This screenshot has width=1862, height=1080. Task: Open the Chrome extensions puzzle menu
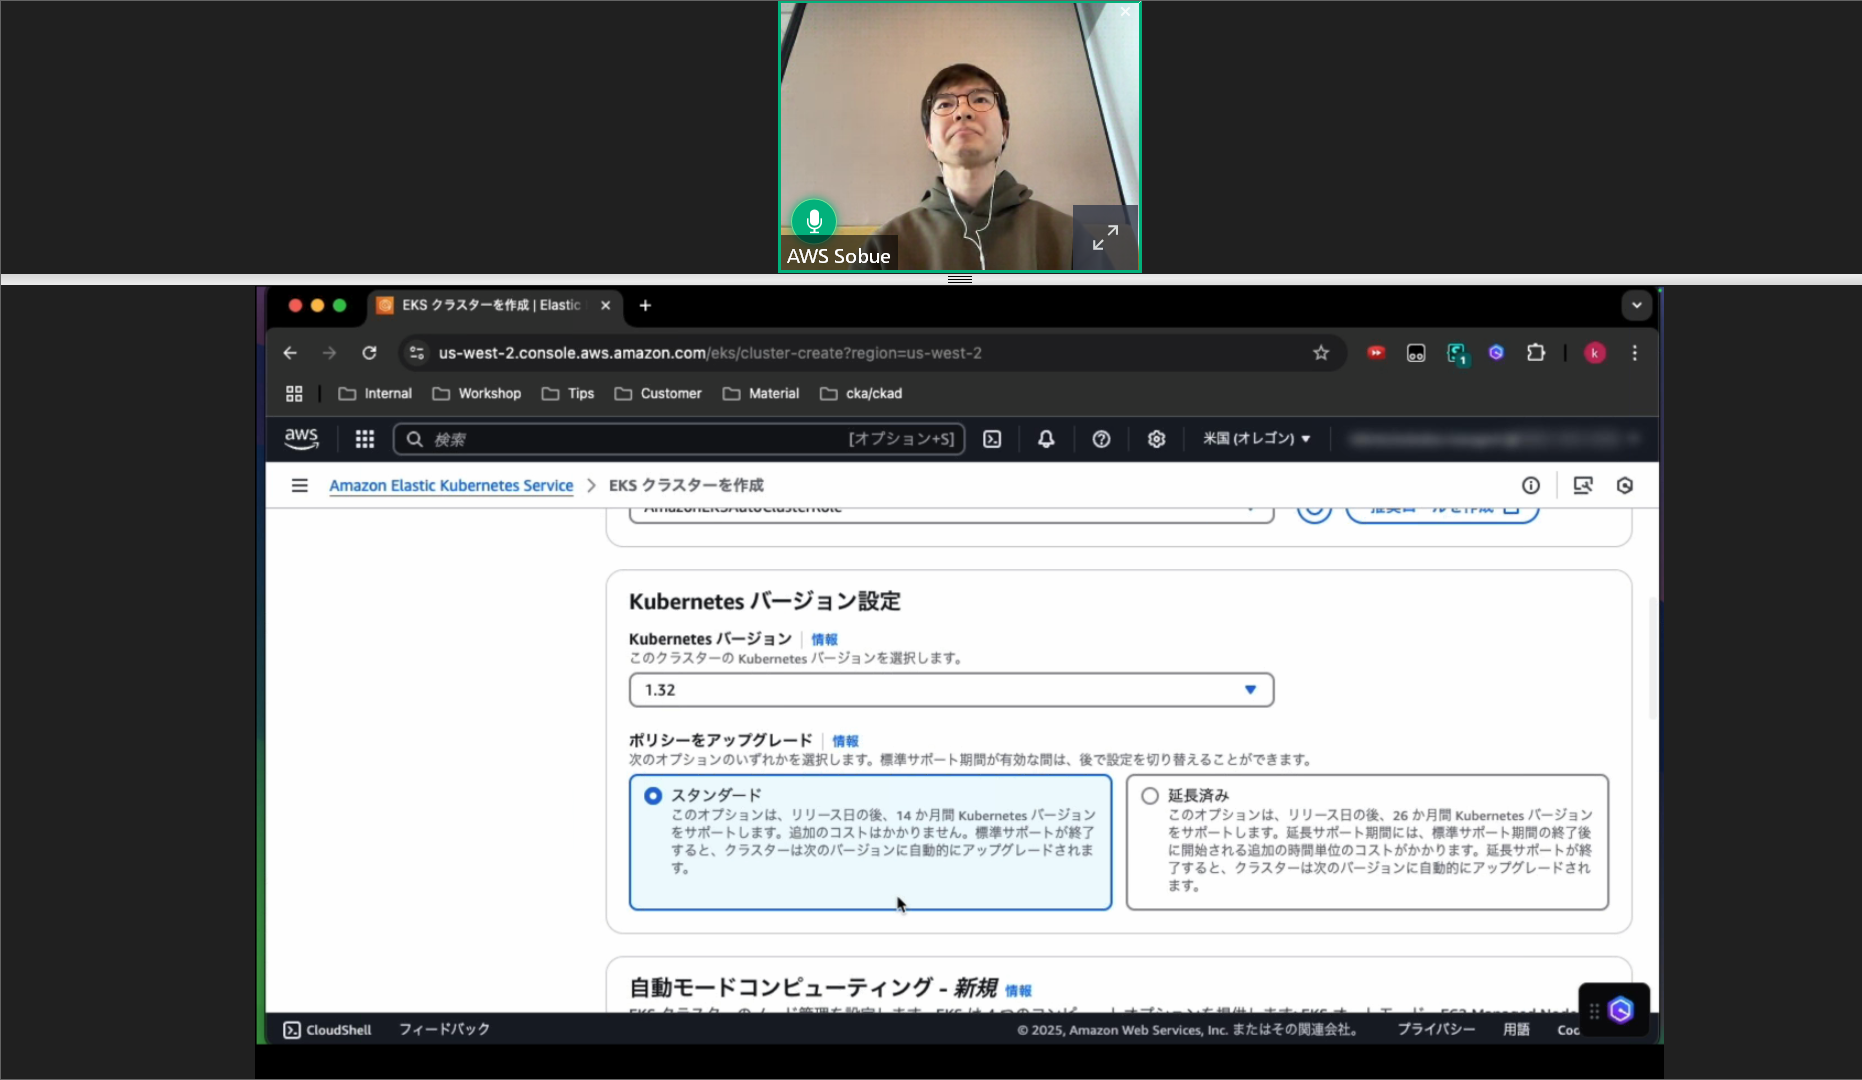click(1536, 353)
